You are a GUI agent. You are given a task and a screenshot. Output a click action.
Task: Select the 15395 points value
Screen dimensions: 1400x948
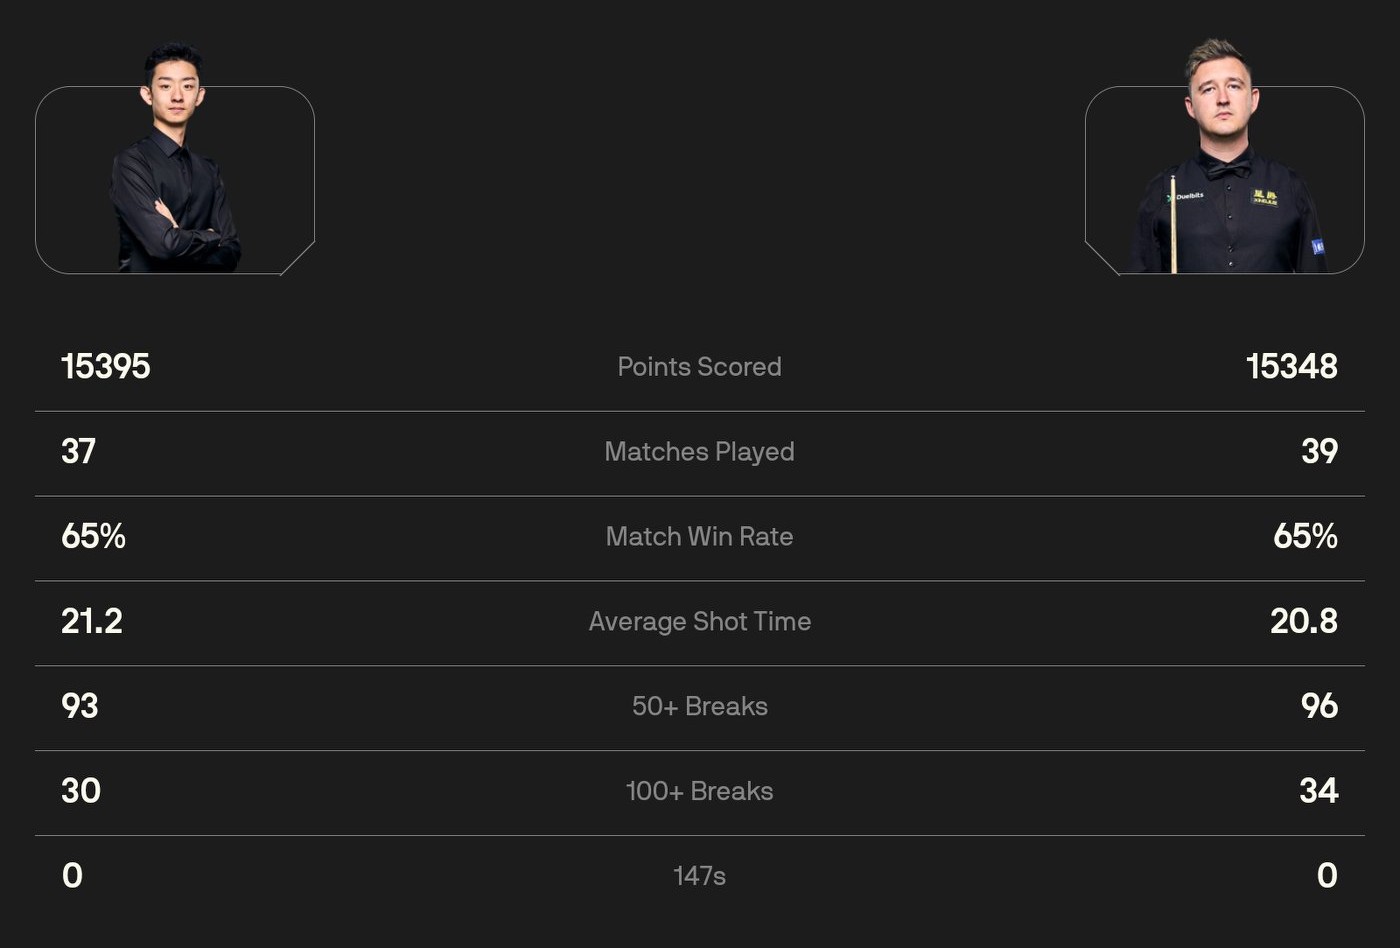105,367
